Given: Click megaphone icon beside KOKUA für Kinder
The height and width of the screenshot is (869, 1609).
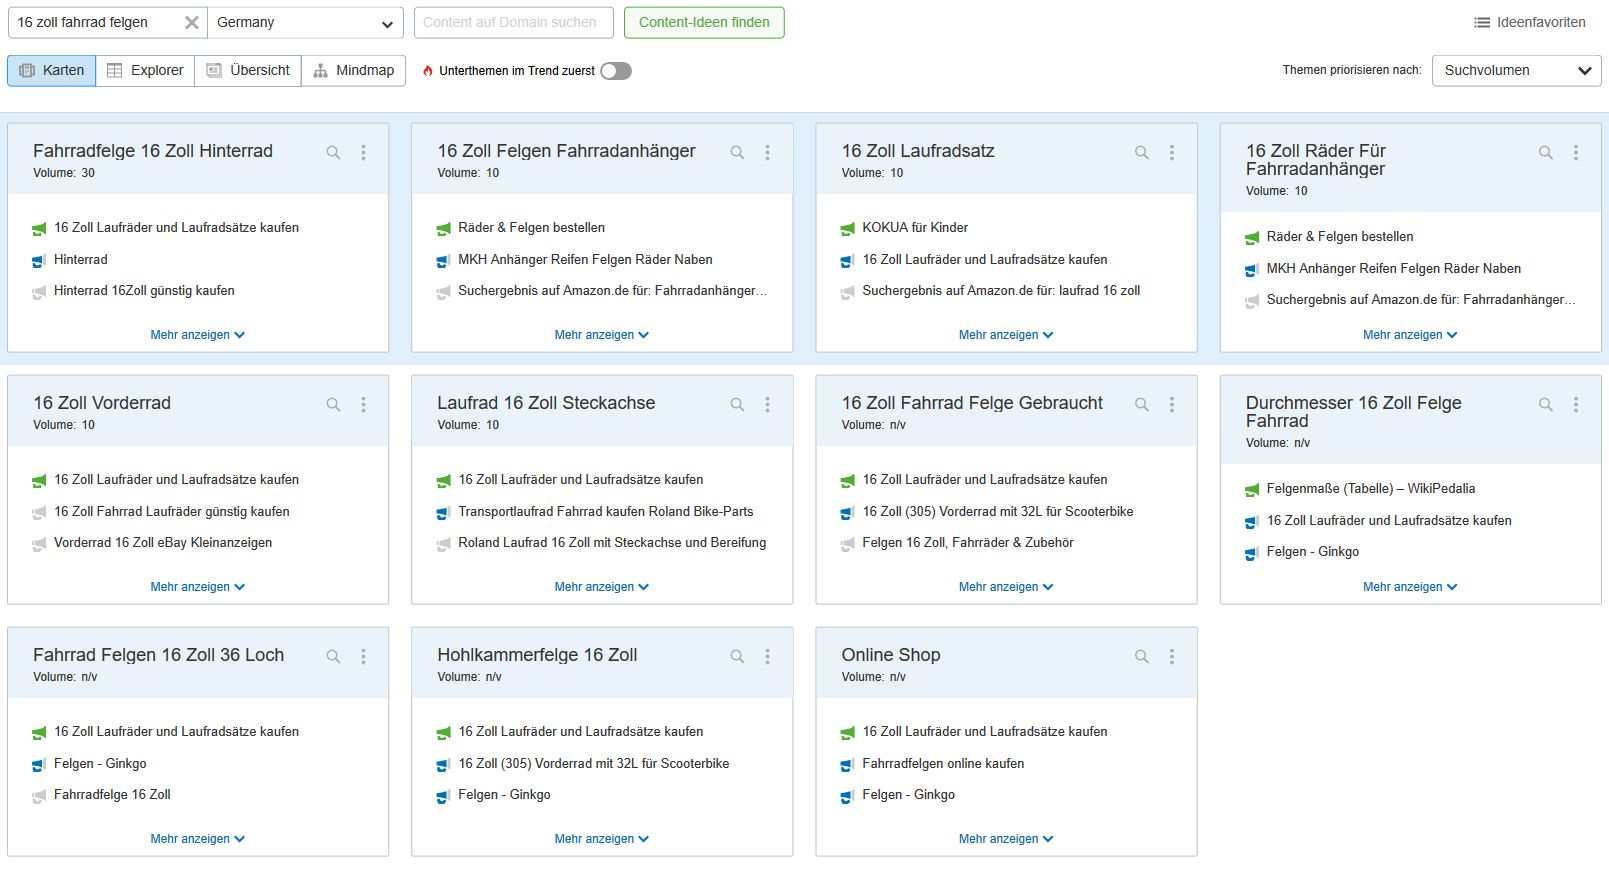Looking at the screenshot, I should pyautogui.click(x=847, y=229).
